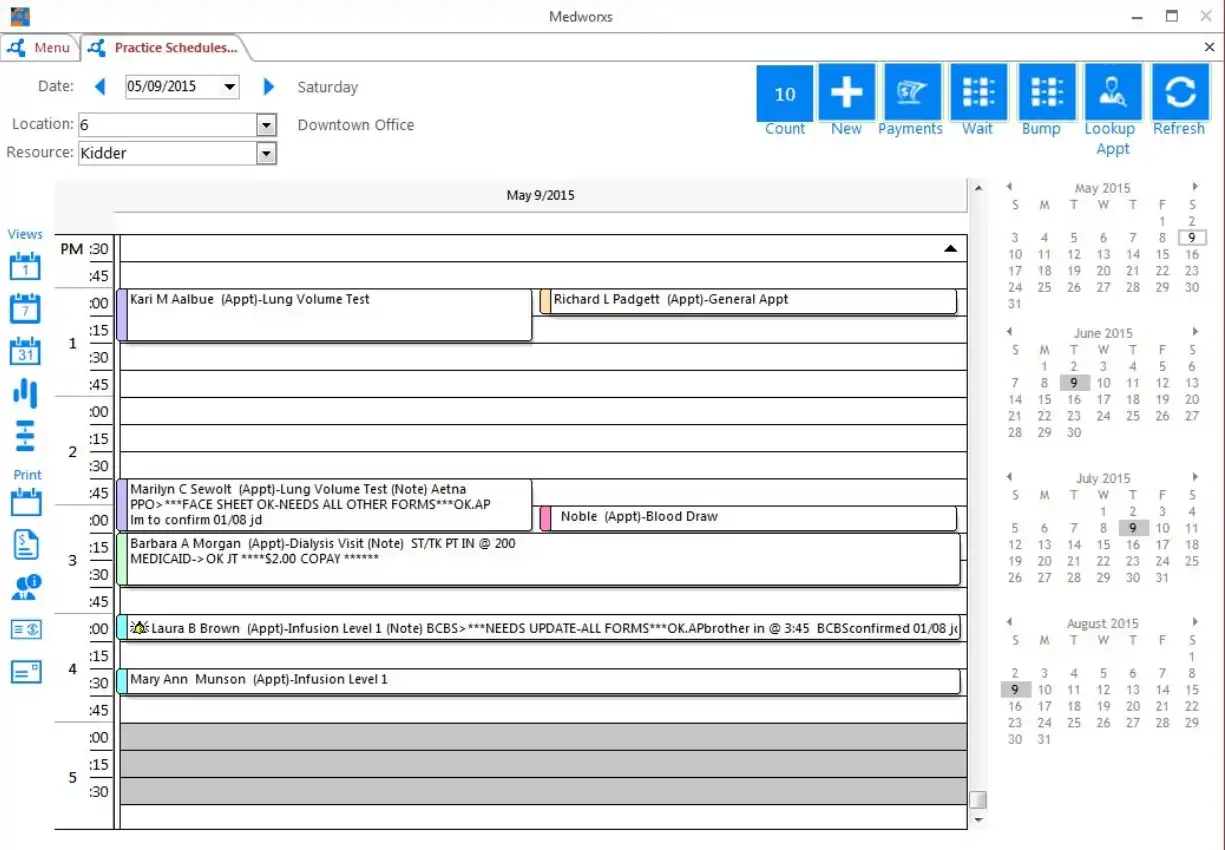This screenshot has height=850, width=1225.
Task: Click the Bump appointments icon
Action: tap(1044, 92)
